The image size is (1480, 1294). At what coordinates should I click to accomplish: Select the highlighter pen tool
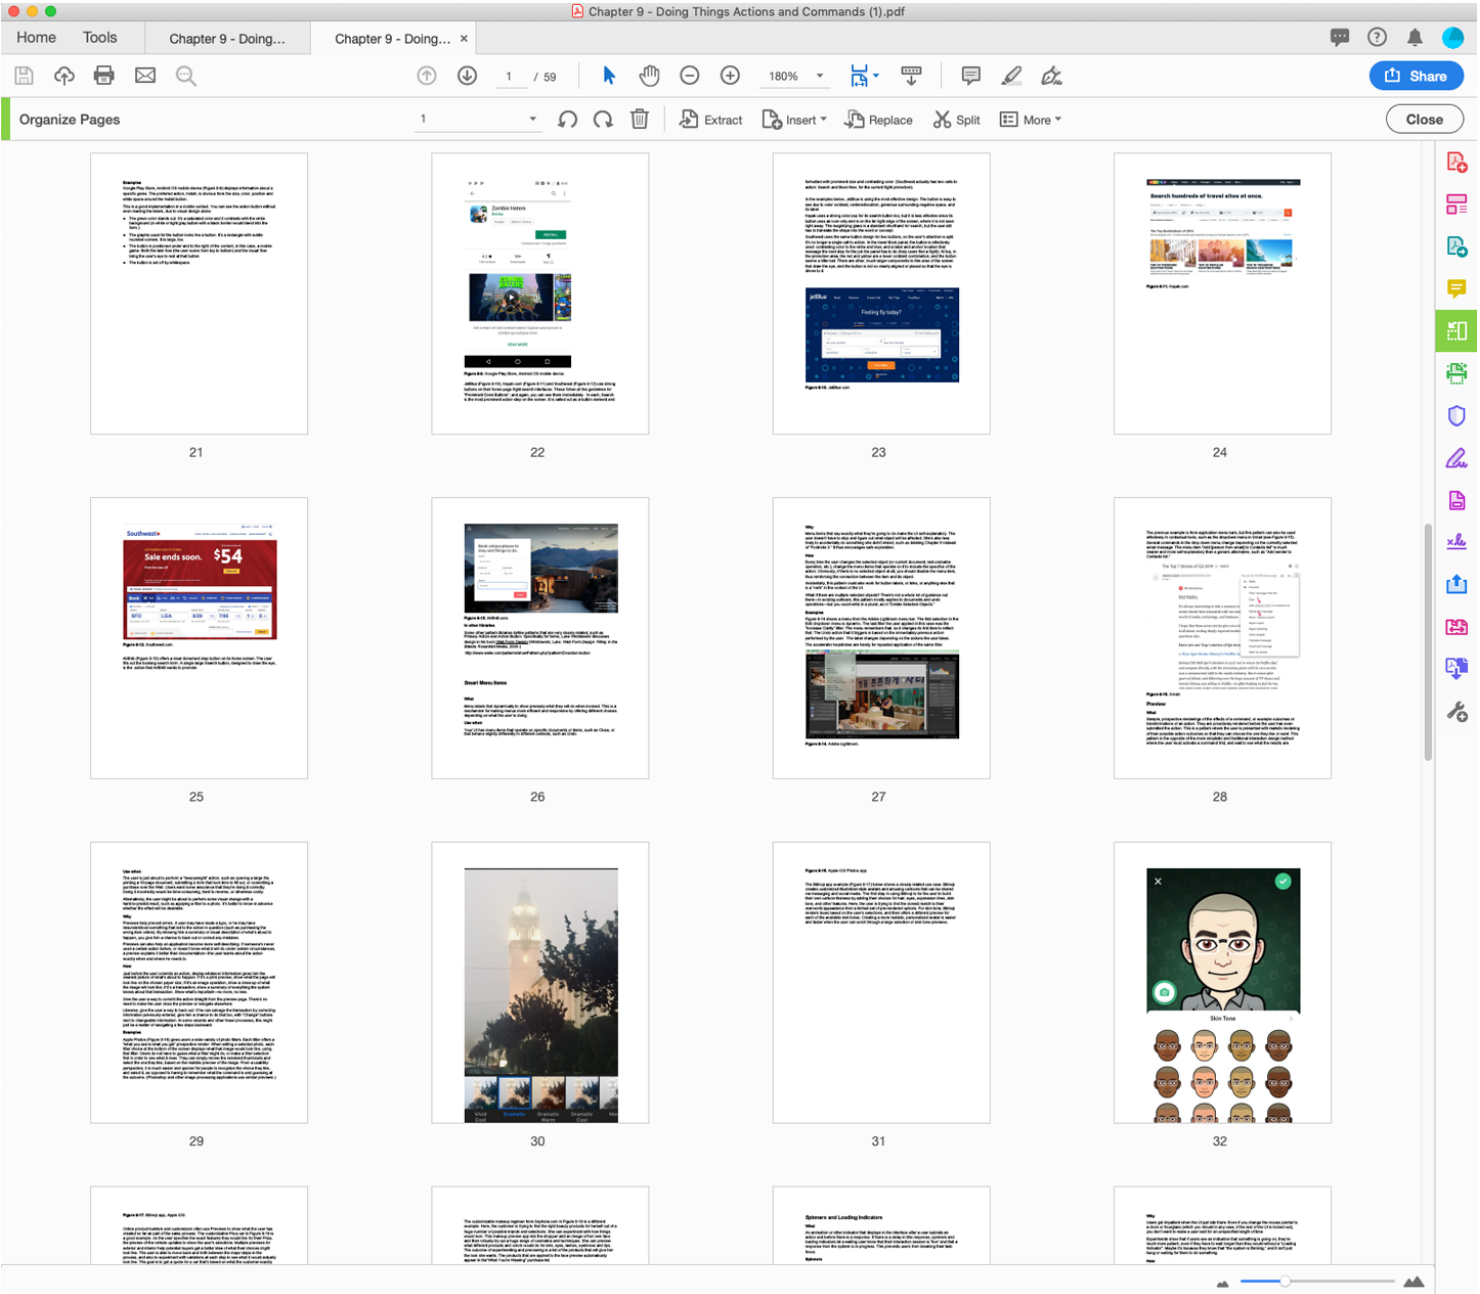[1012, 76]
